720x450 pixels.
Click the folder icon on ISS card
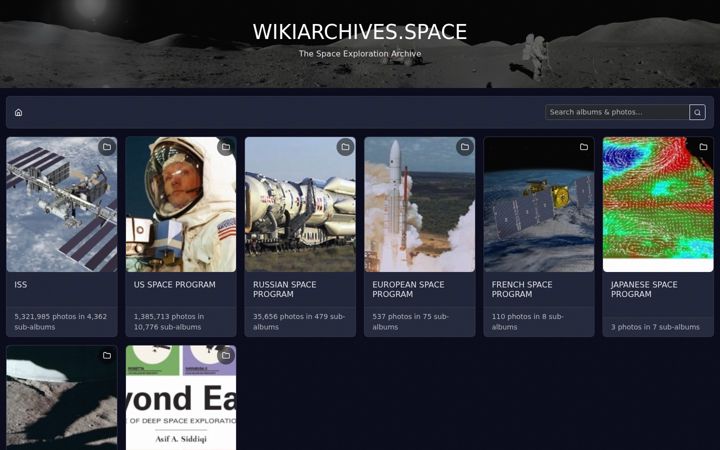tap(107, 147)
